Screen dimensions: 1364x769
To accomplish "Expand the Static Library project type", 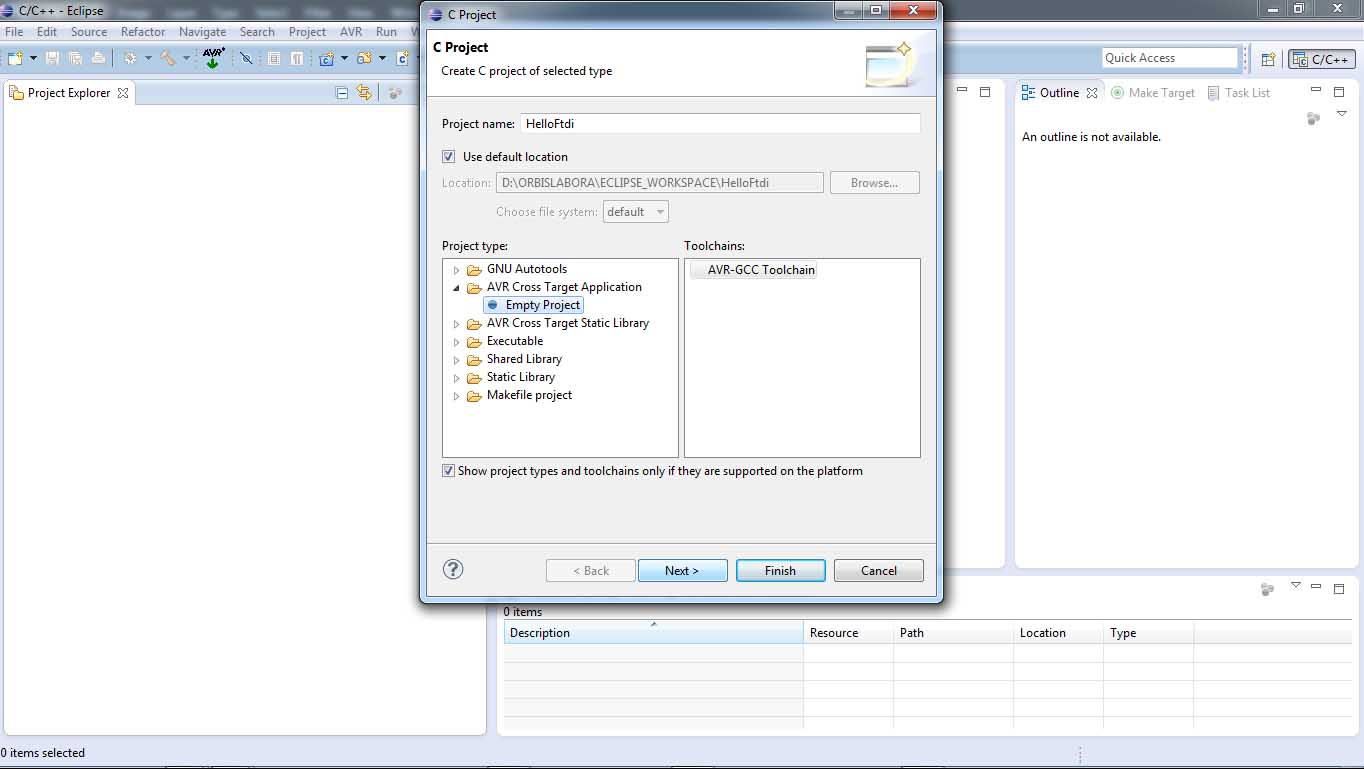I will pos(457,378).
